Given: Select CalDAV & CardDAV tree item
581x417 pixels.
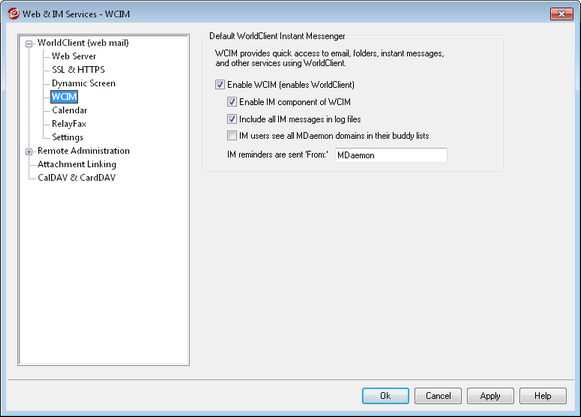Looking at the screenshot, I should (77, 178).
